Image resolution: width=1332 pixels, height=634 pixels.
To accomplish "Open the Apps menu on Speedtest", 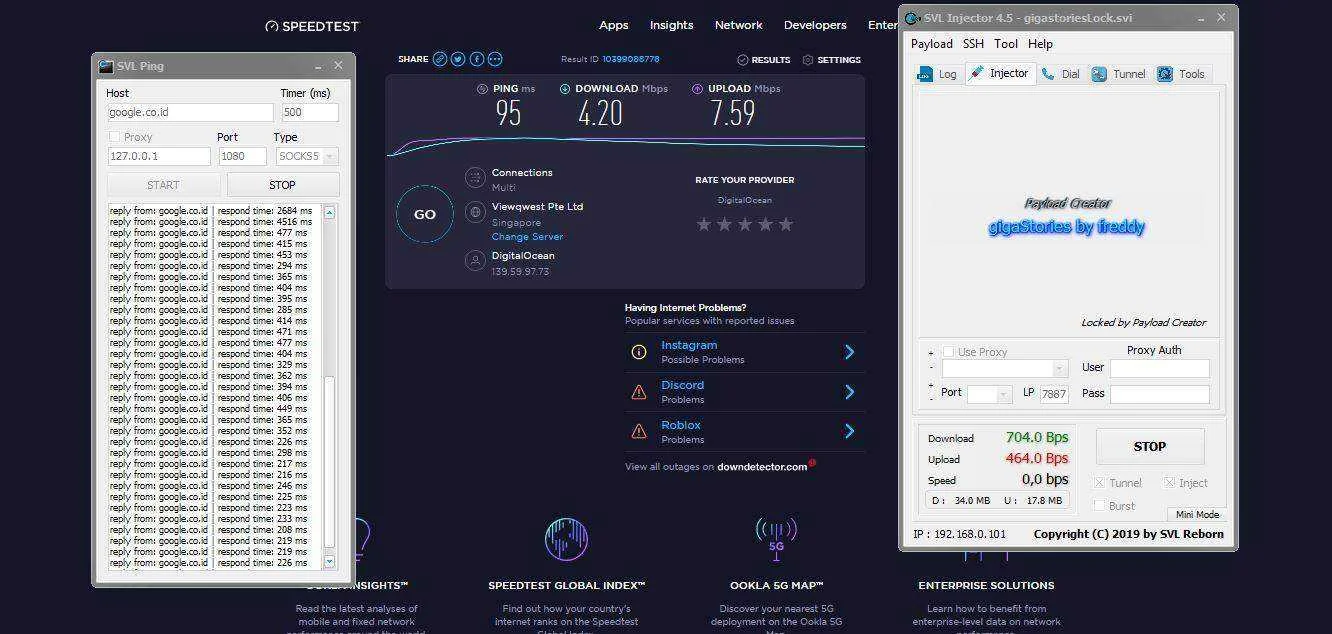I will coord(614,25).
